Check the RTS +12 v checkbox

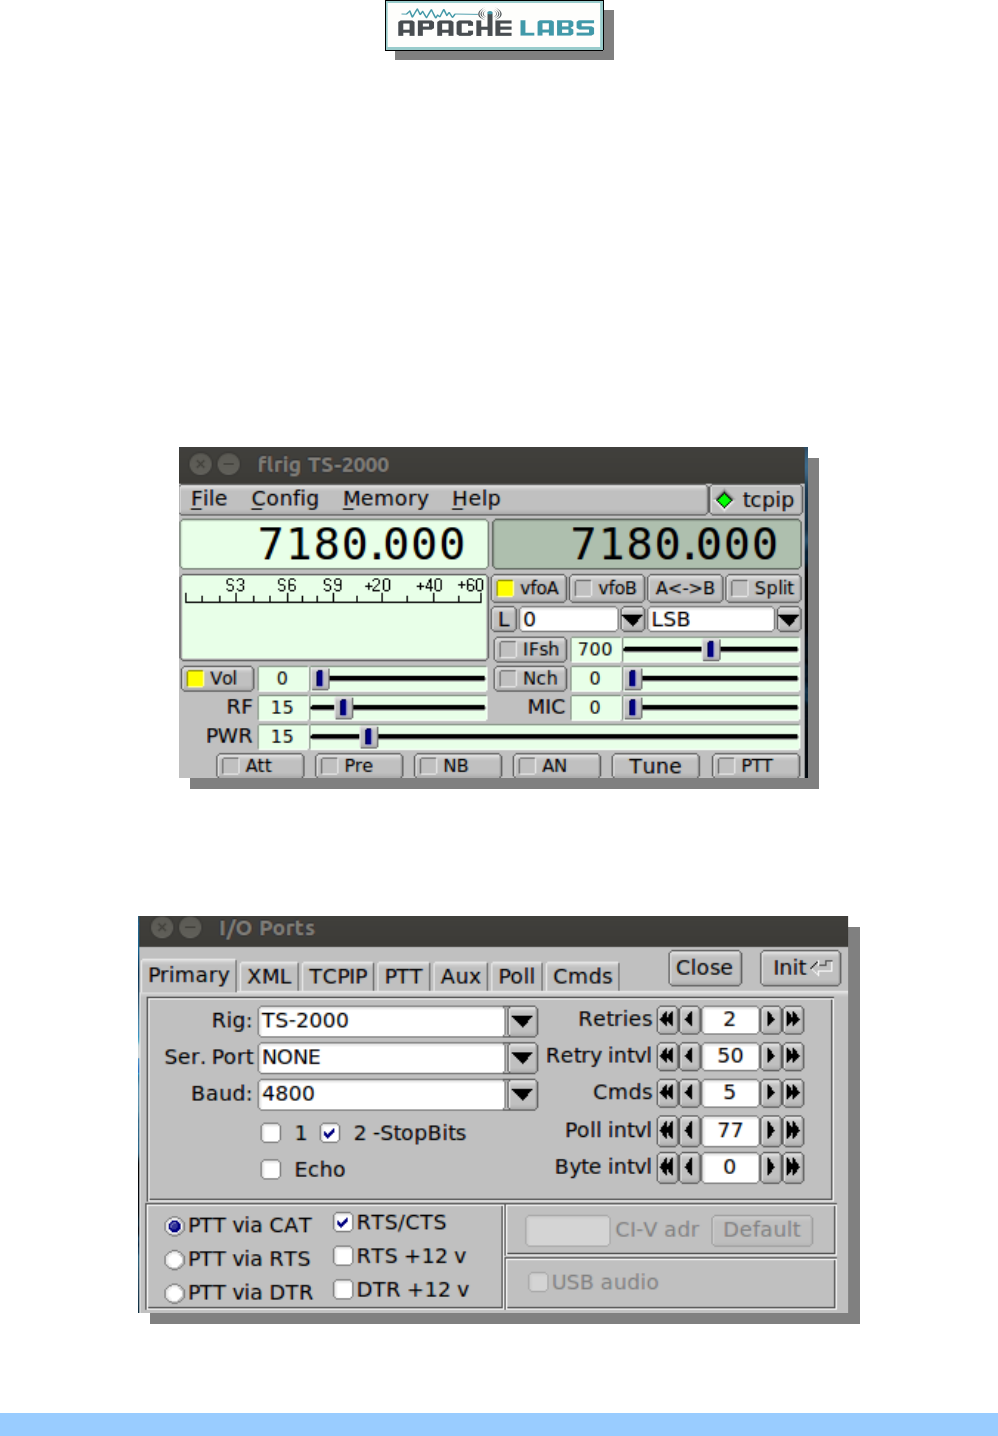[343, 1256]
